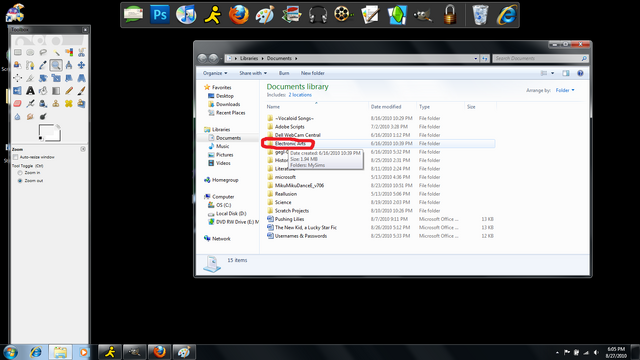The width and height of the screenshot is (640, 360).
Task: Select the Text tool letter A
Action: (30, 91)
